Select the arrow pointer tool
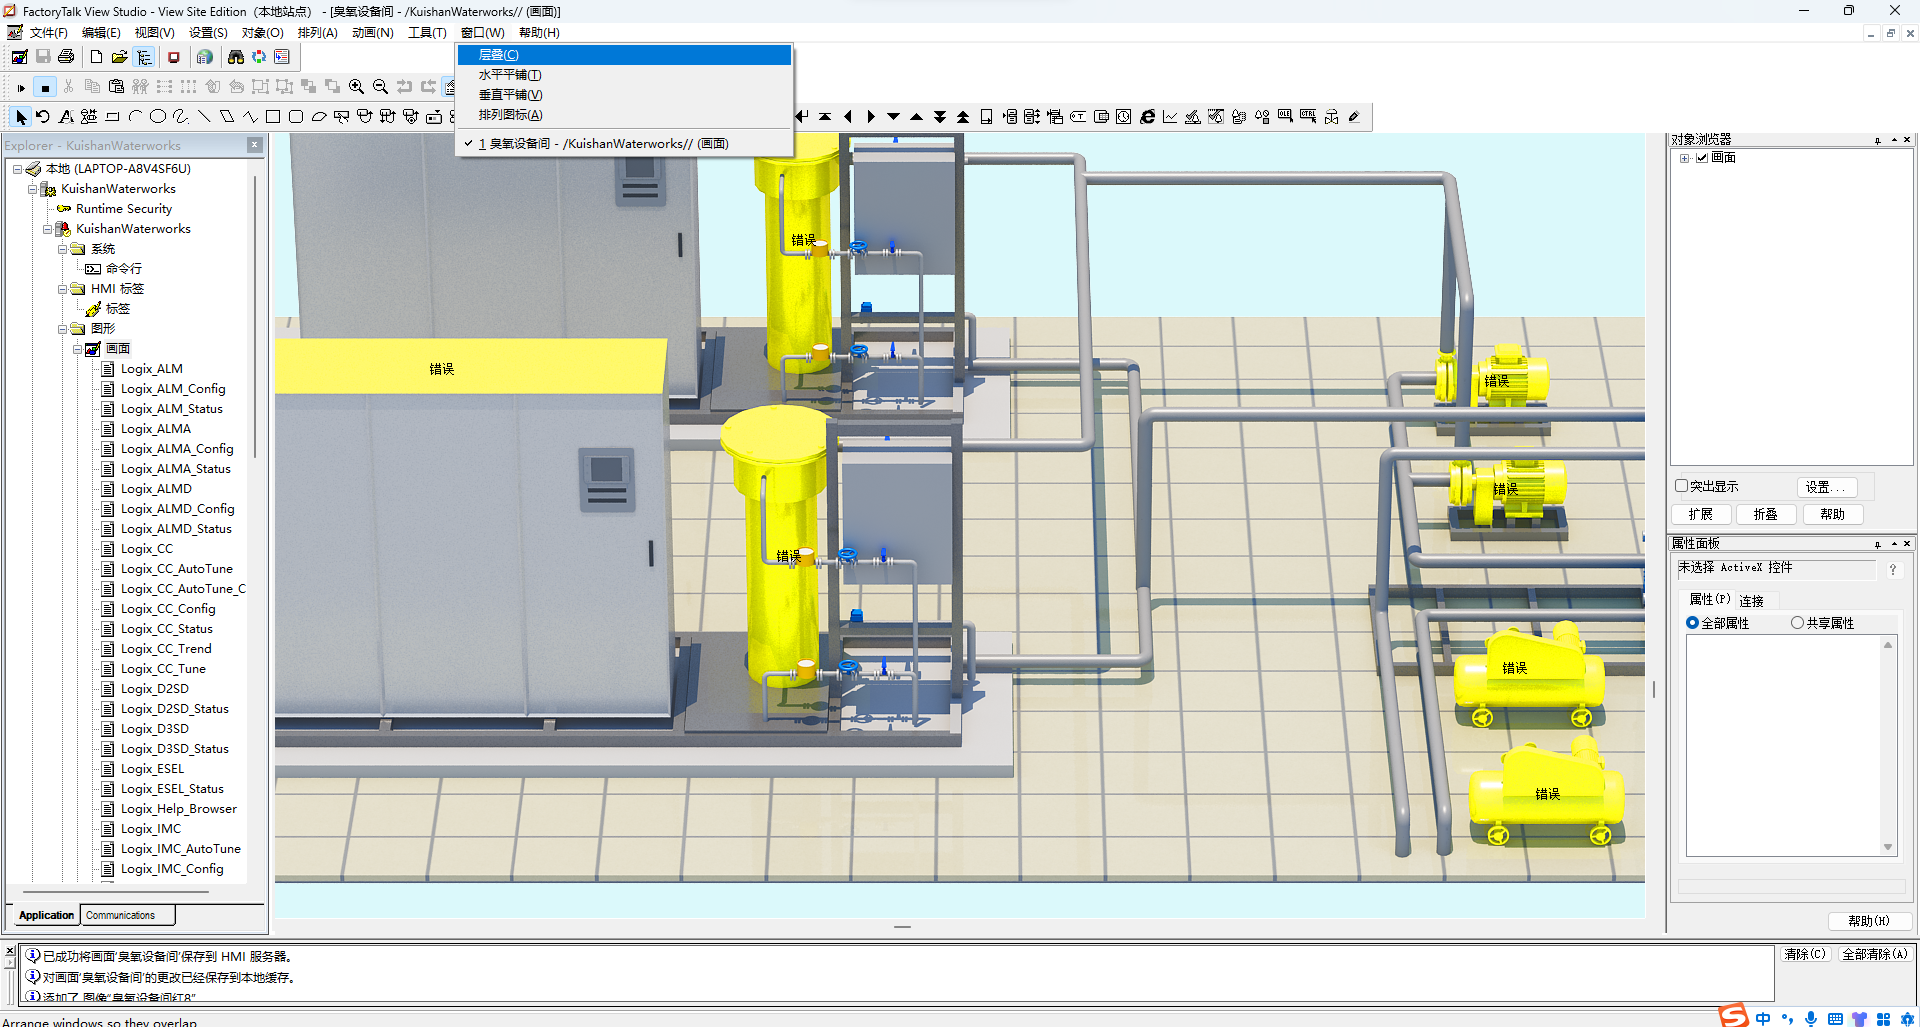 [x=21, y=117]
